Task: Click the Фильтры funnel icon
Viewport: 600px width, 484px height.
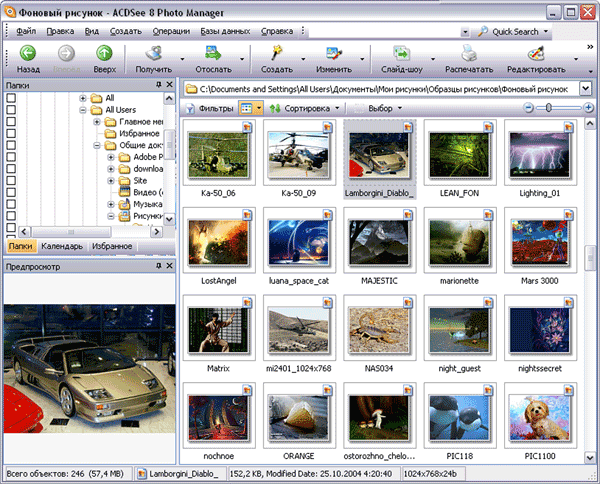Action: point(190,109)
